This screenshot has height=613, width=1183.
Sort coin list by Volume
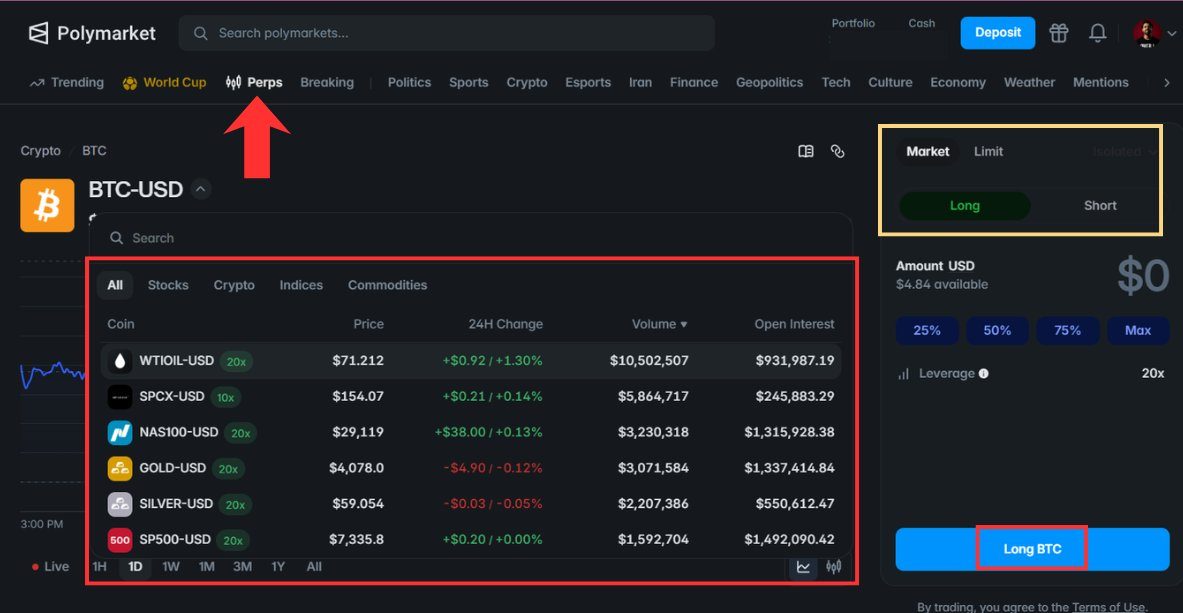[659, 324]
